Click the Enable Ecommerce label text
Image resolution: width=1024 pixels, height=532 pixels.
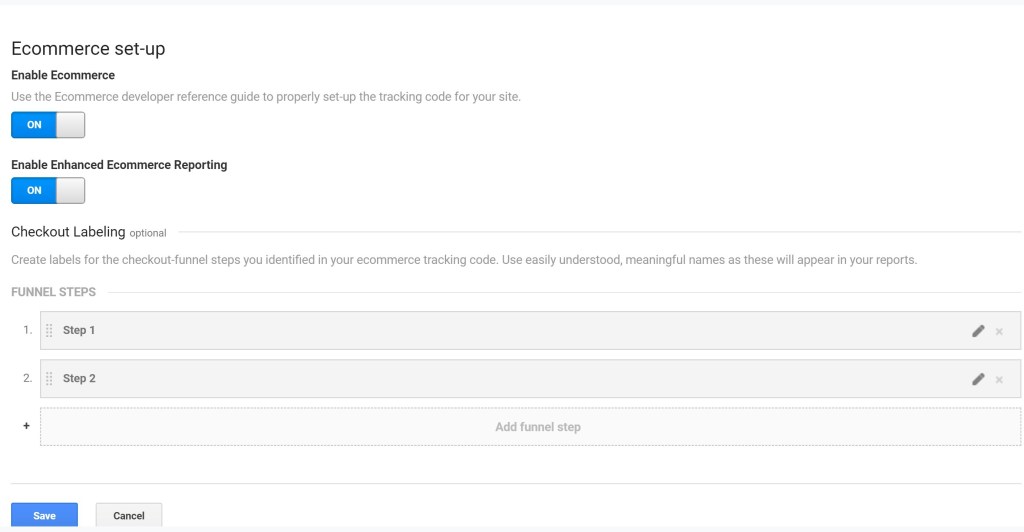63,75
